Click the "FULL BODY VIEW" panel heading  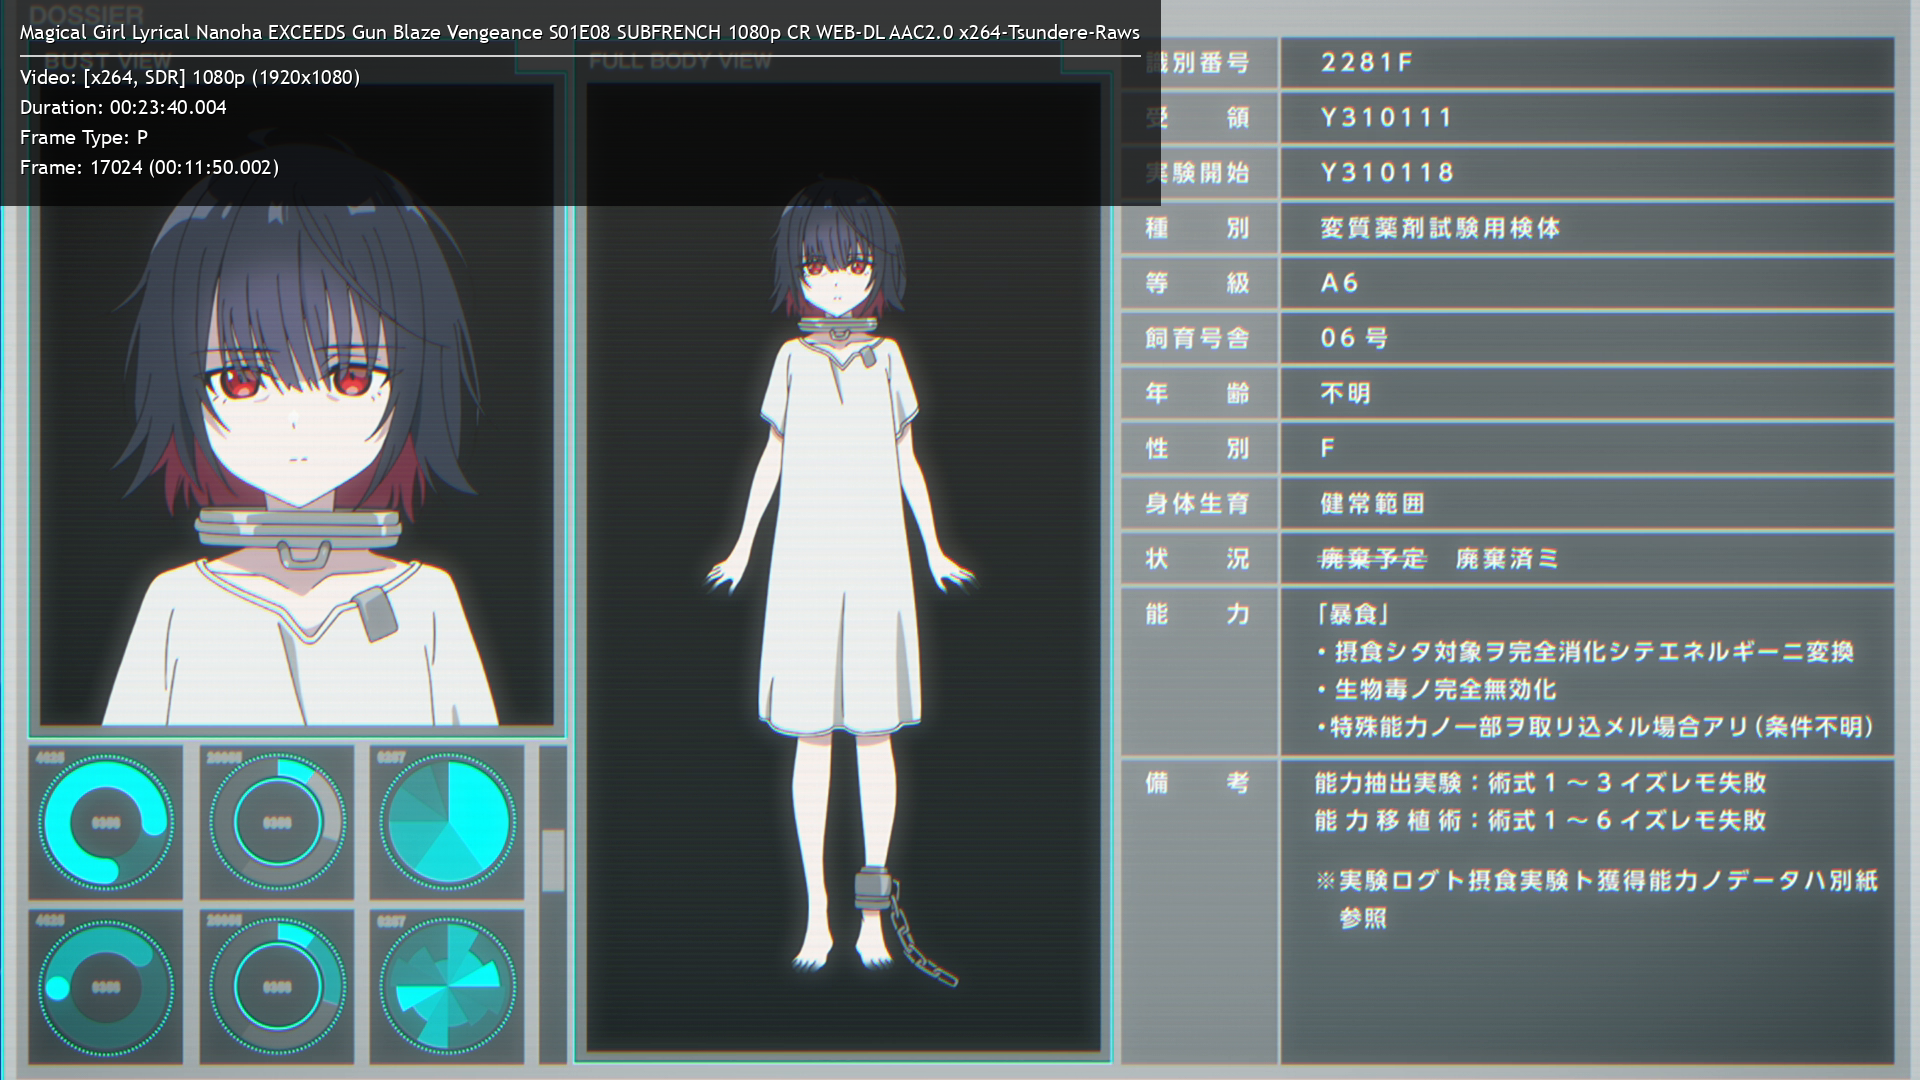[x=680, y=61]
